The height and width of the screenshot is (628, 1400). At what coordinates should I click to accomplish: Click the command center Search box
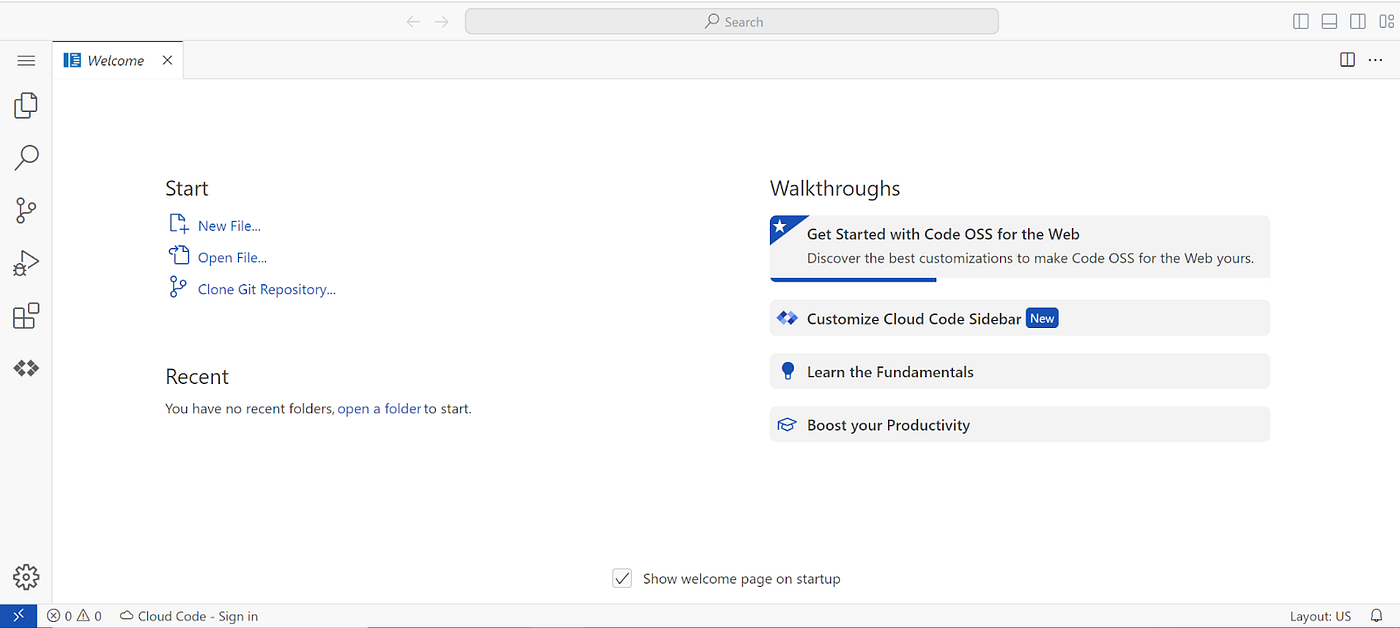[x=732, y=21]
